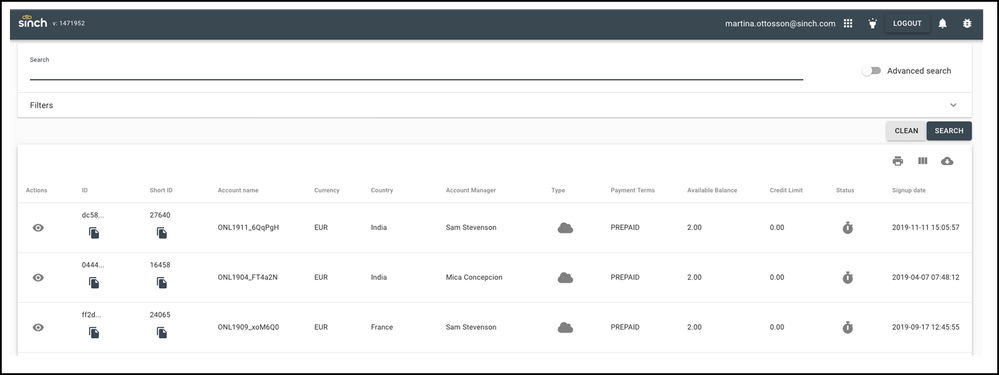
Task: Sort by Type column header
Action: [x=558, y=190]
